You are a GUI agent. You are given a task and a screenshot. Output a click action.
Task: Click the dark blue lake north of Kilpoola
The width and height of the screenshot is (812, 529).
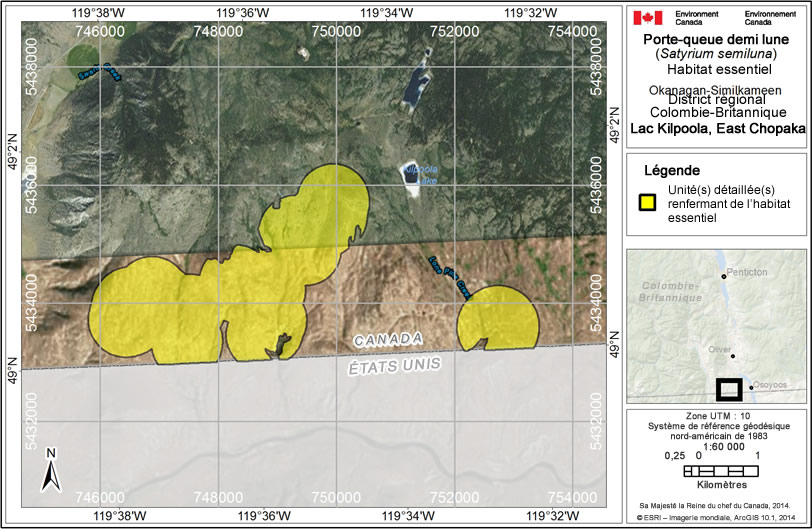click(x=414, y=88)
